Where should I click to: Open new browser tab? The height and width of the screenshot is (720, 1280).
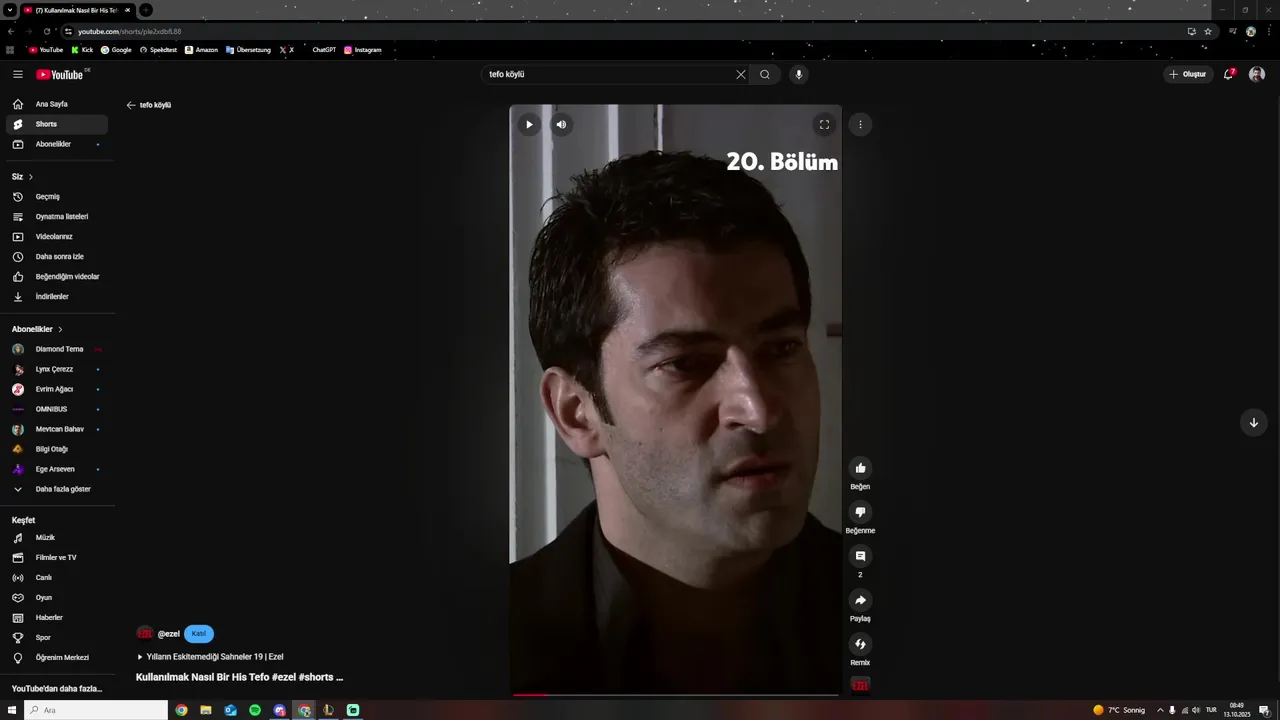click(145, 10)
